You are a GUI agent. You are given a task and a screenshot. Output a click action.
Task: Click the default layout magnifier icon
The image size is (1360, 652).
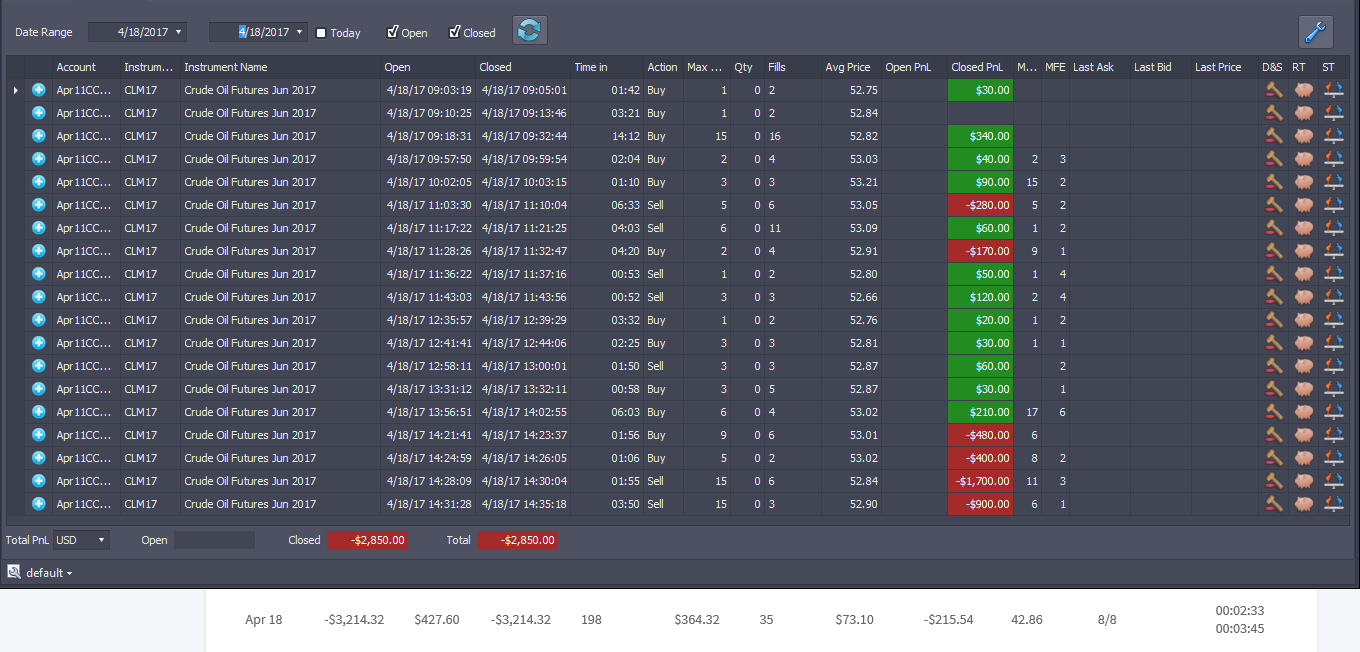pos(14,572)
